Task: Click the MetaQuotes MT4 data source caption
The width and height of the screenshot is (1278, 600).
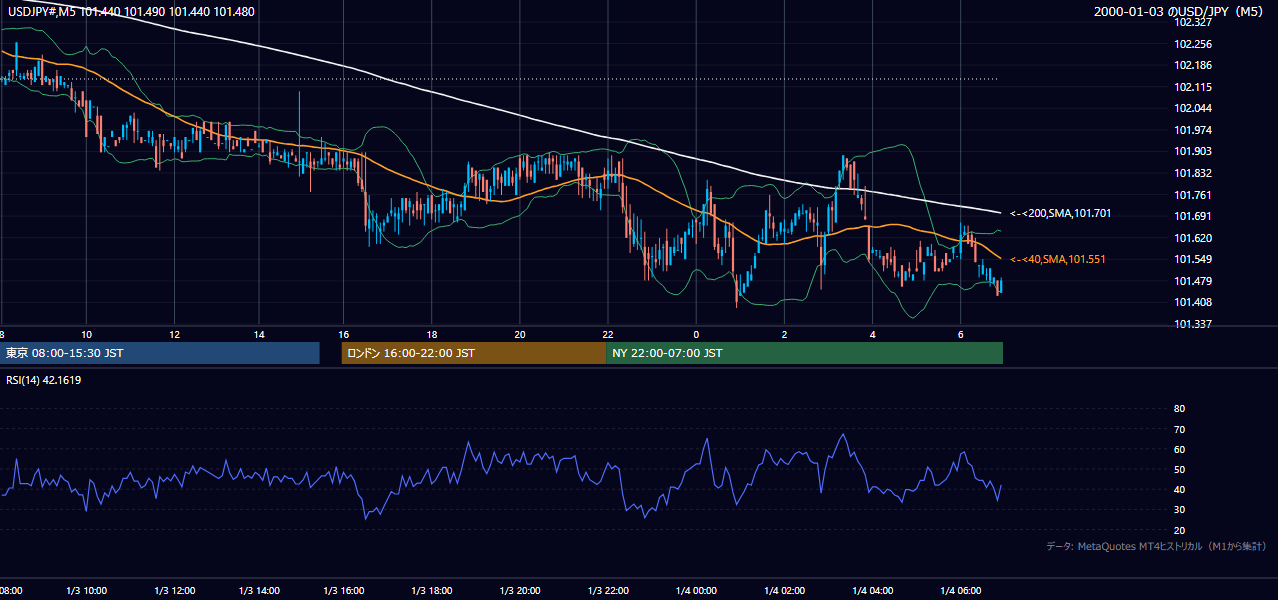Action: point(1156,546)
